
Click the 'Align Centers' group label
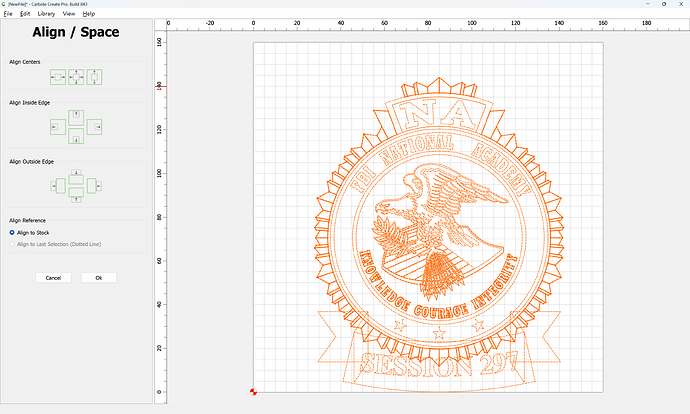(x=25, y=62)
